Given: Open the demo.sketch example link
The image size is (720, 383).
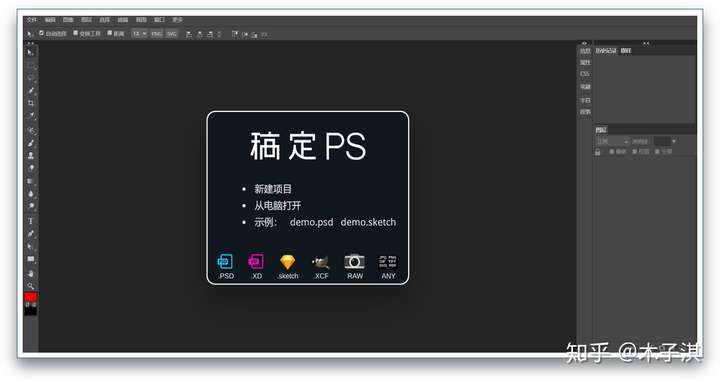Looking at the screenshot, I should [368, 222].
